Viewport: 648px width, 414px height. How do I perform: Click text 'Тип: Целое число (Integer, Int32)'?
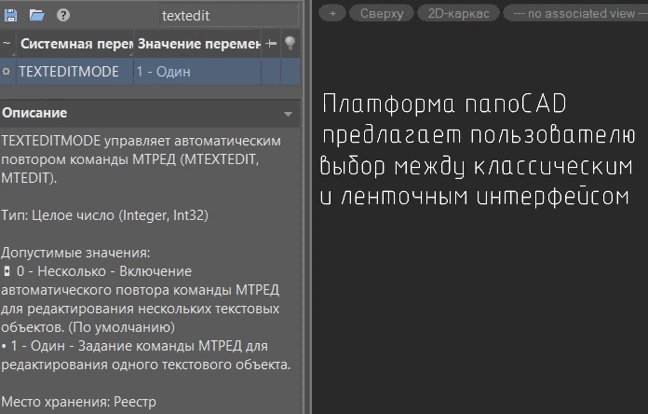[x=105, y=215]
